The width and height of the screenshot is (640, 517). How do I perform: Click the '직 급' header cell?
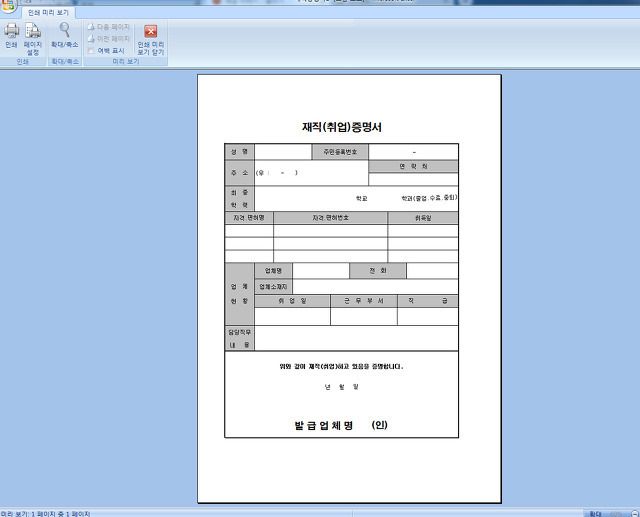428,301
